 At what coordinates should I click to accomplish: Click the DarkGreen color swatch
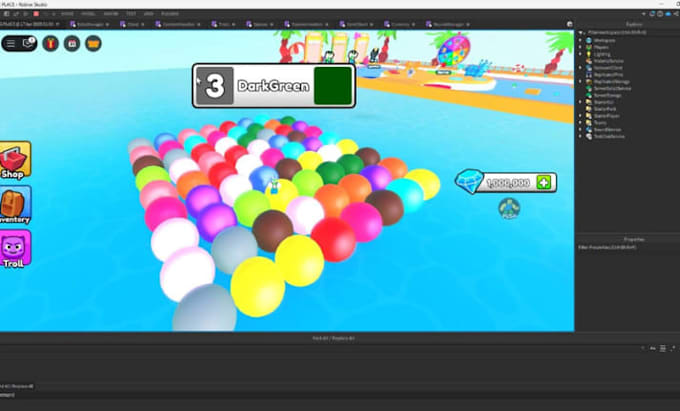click(333, 86)
